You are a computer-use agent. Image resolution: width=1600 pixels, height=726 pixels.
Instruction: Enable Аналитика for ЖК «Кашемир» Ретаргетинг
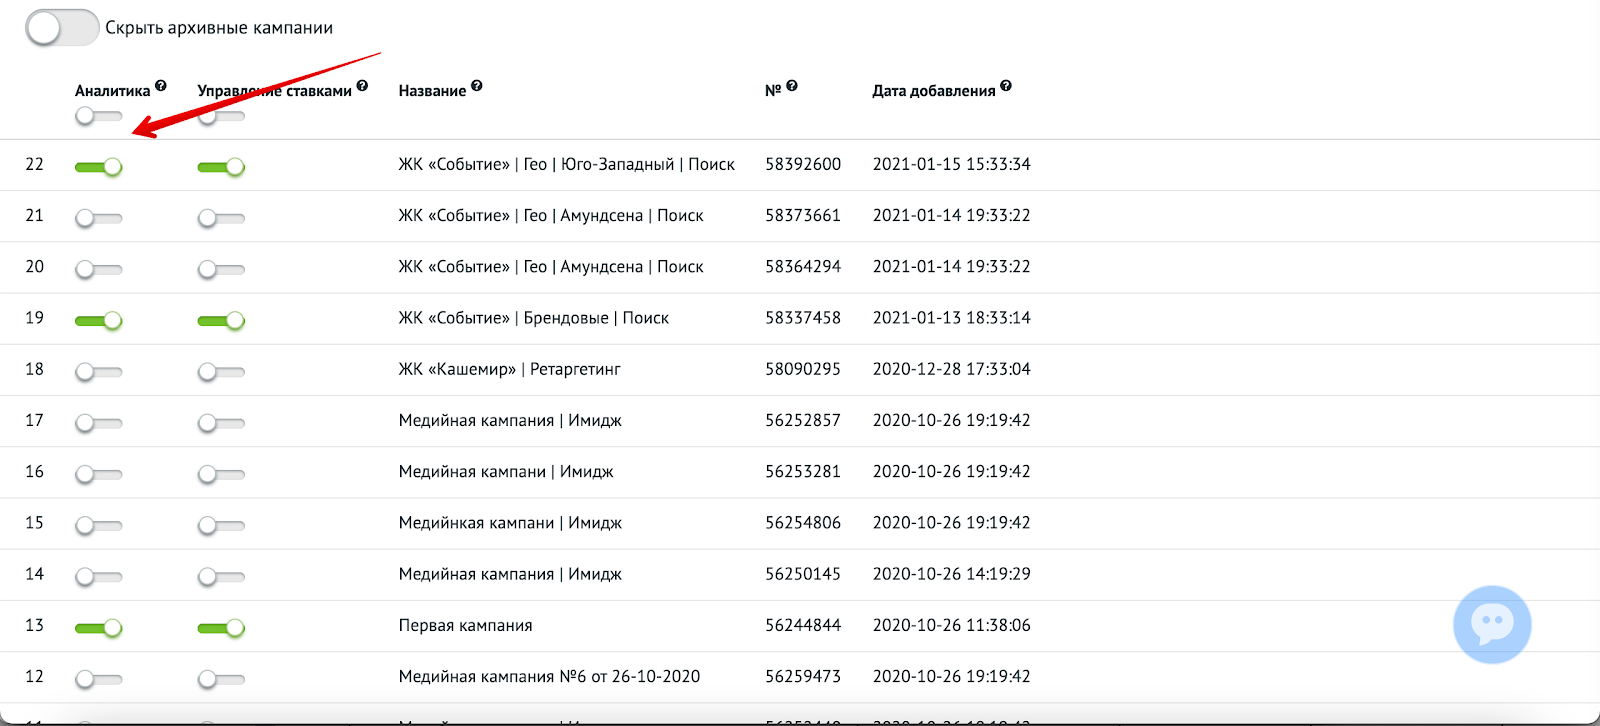pos(98,371)
